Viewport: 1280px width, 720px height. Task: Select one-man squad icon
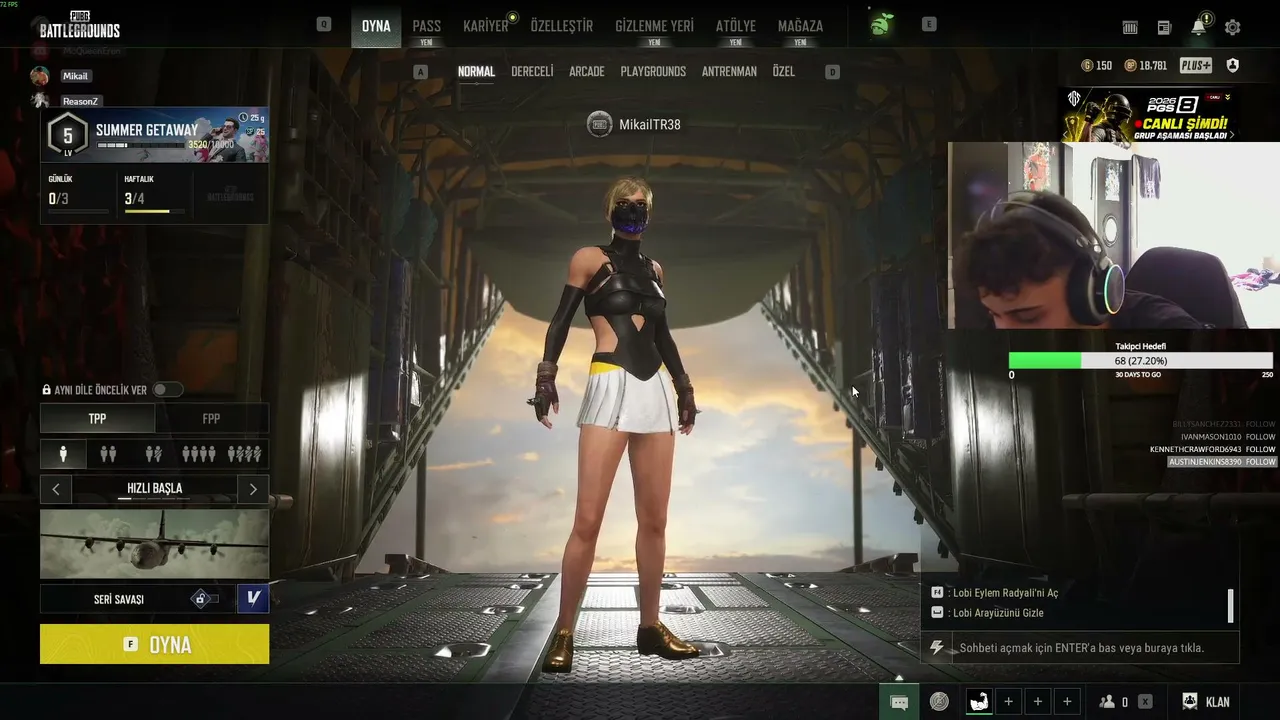coord(245,454)
